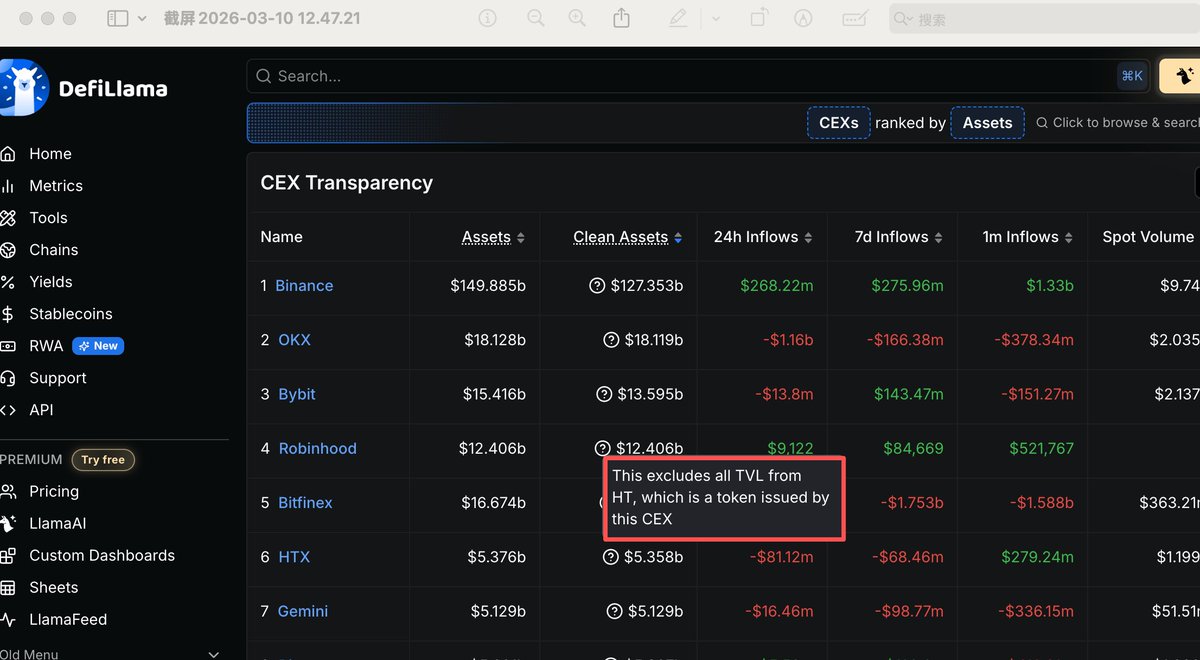Click the Try free button

[103, 460]
